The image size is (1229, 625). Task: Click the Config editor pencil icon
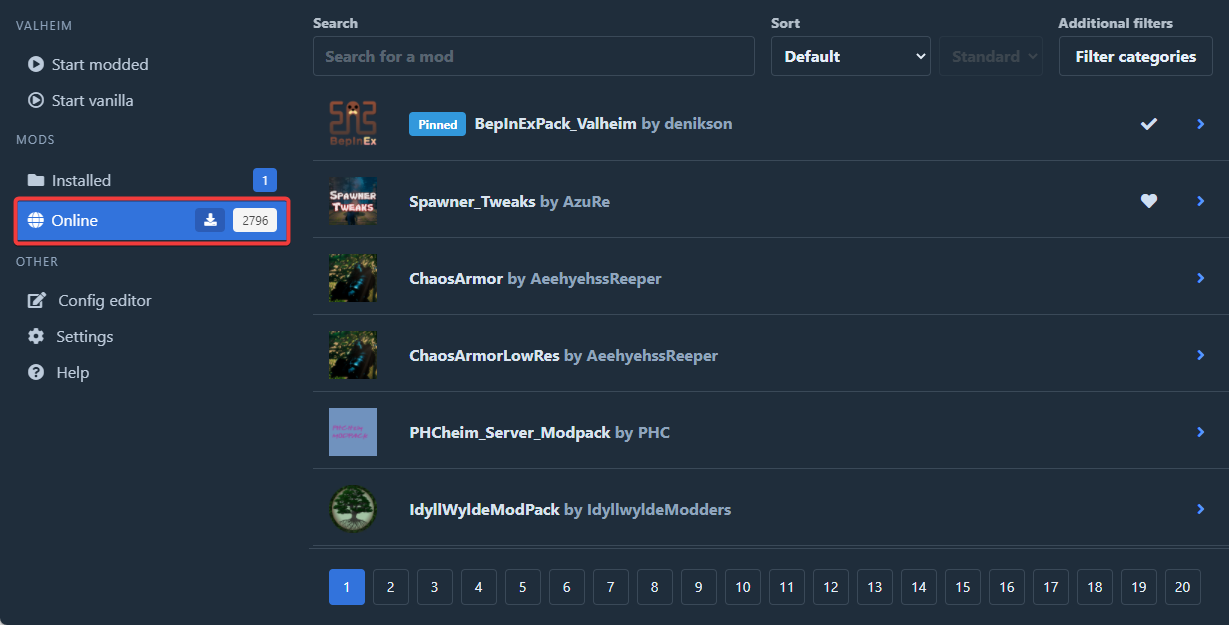click(x=37, y=300)
